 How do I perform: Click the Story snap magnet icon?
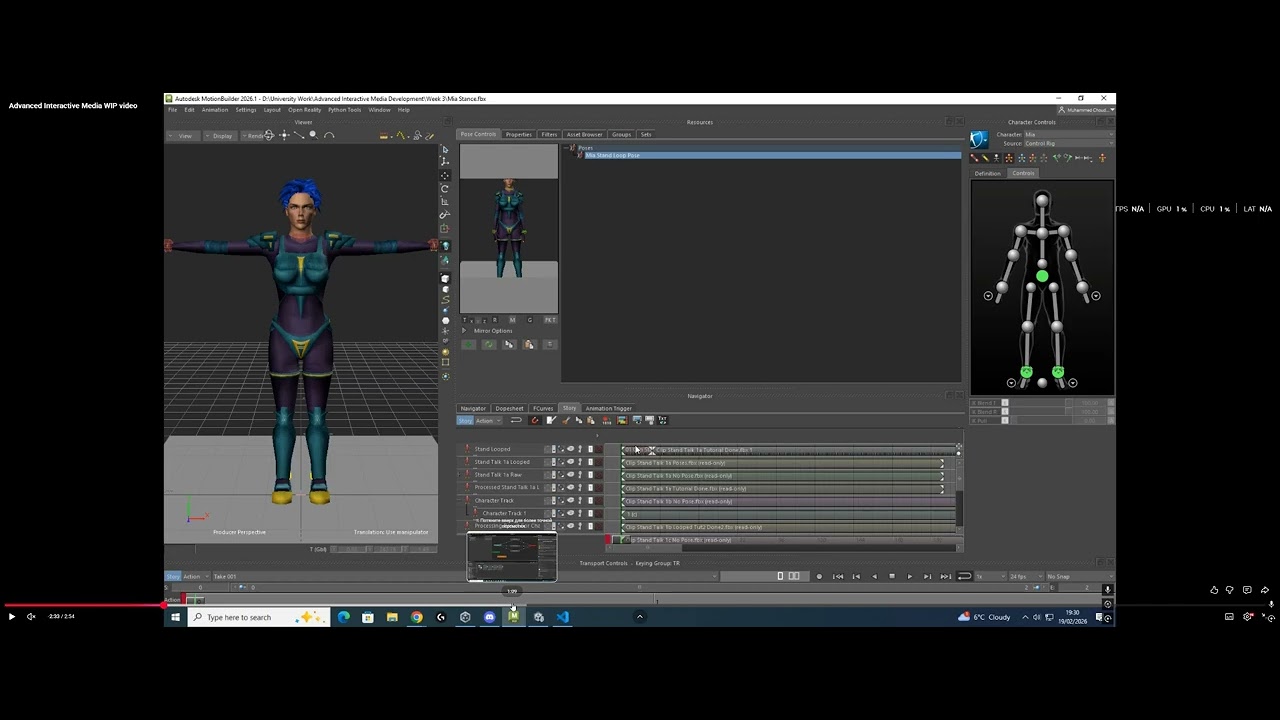[x=535, y=421]
